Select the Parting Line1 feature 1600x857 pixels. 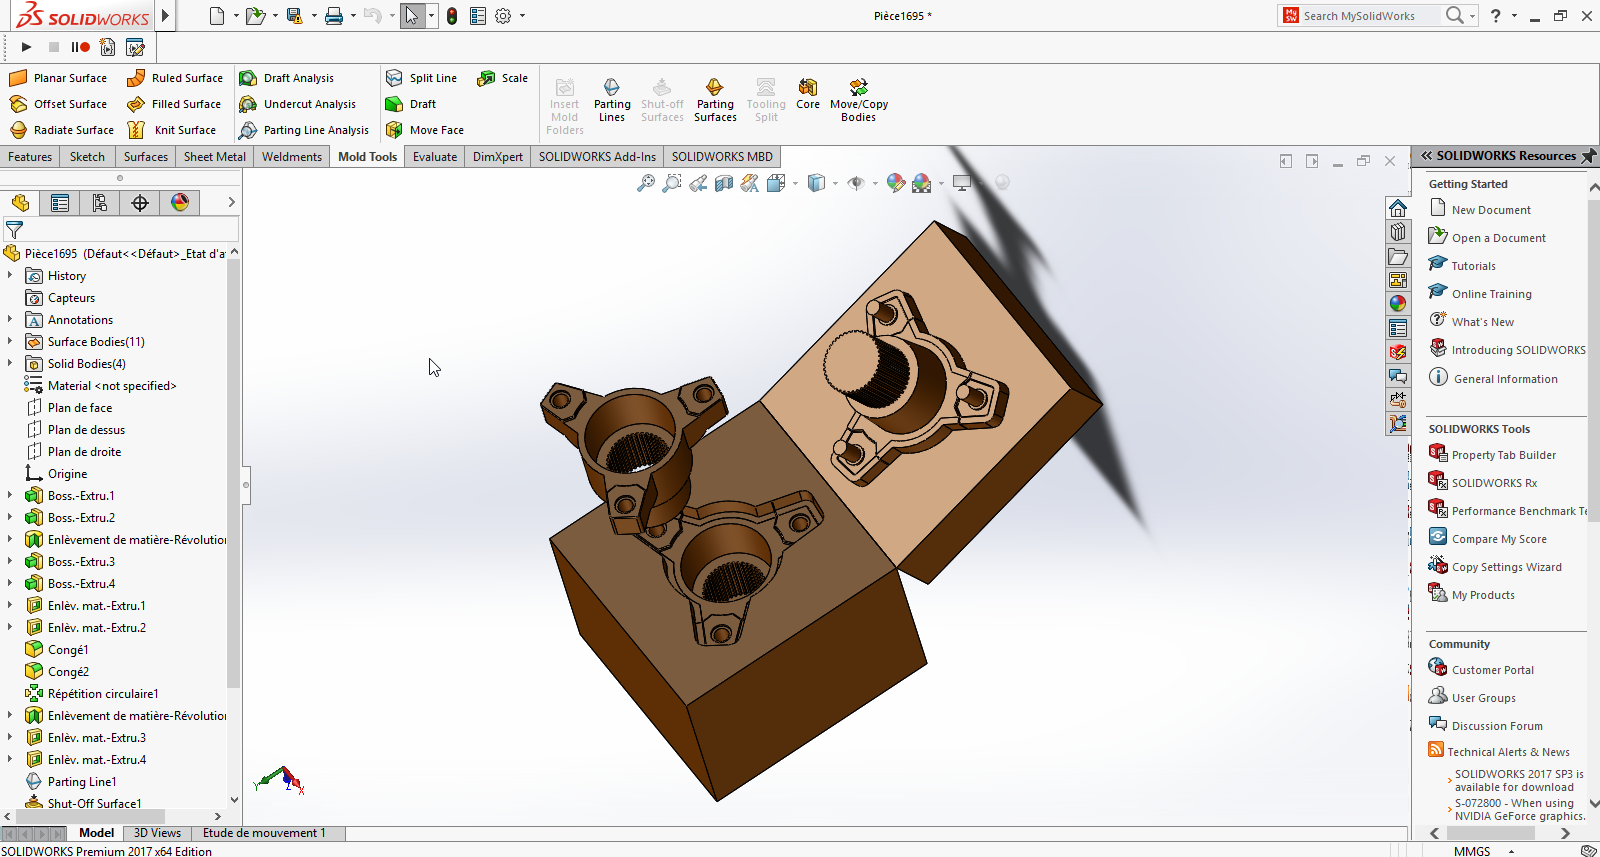tap(82, 782)
